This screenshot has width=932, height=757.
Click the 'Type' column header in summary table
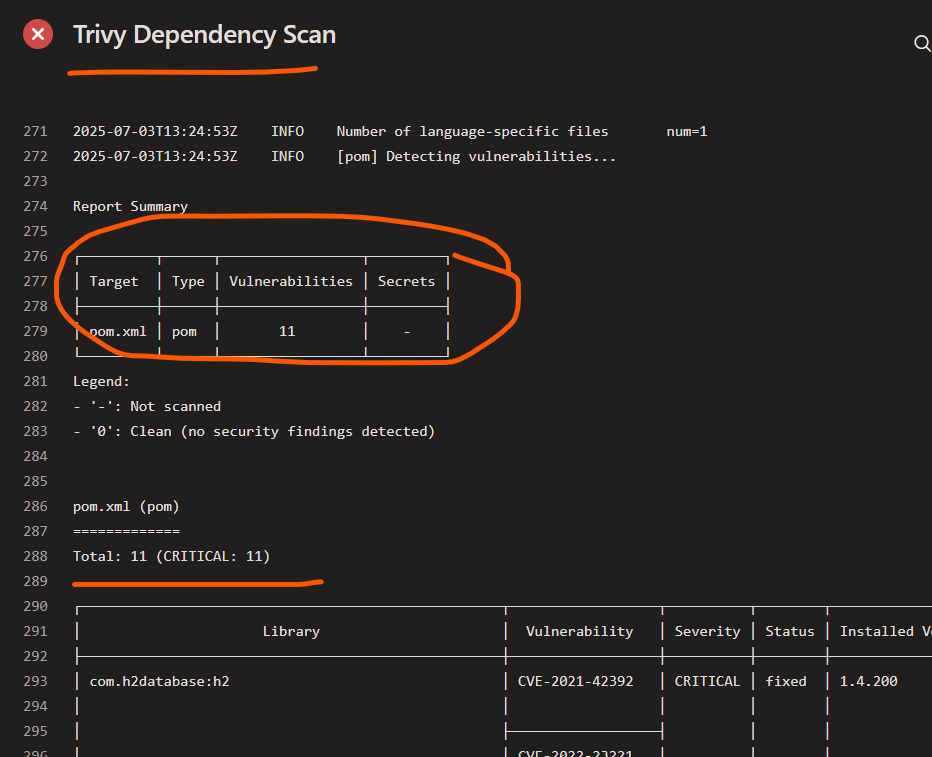(x=188, y=281)
